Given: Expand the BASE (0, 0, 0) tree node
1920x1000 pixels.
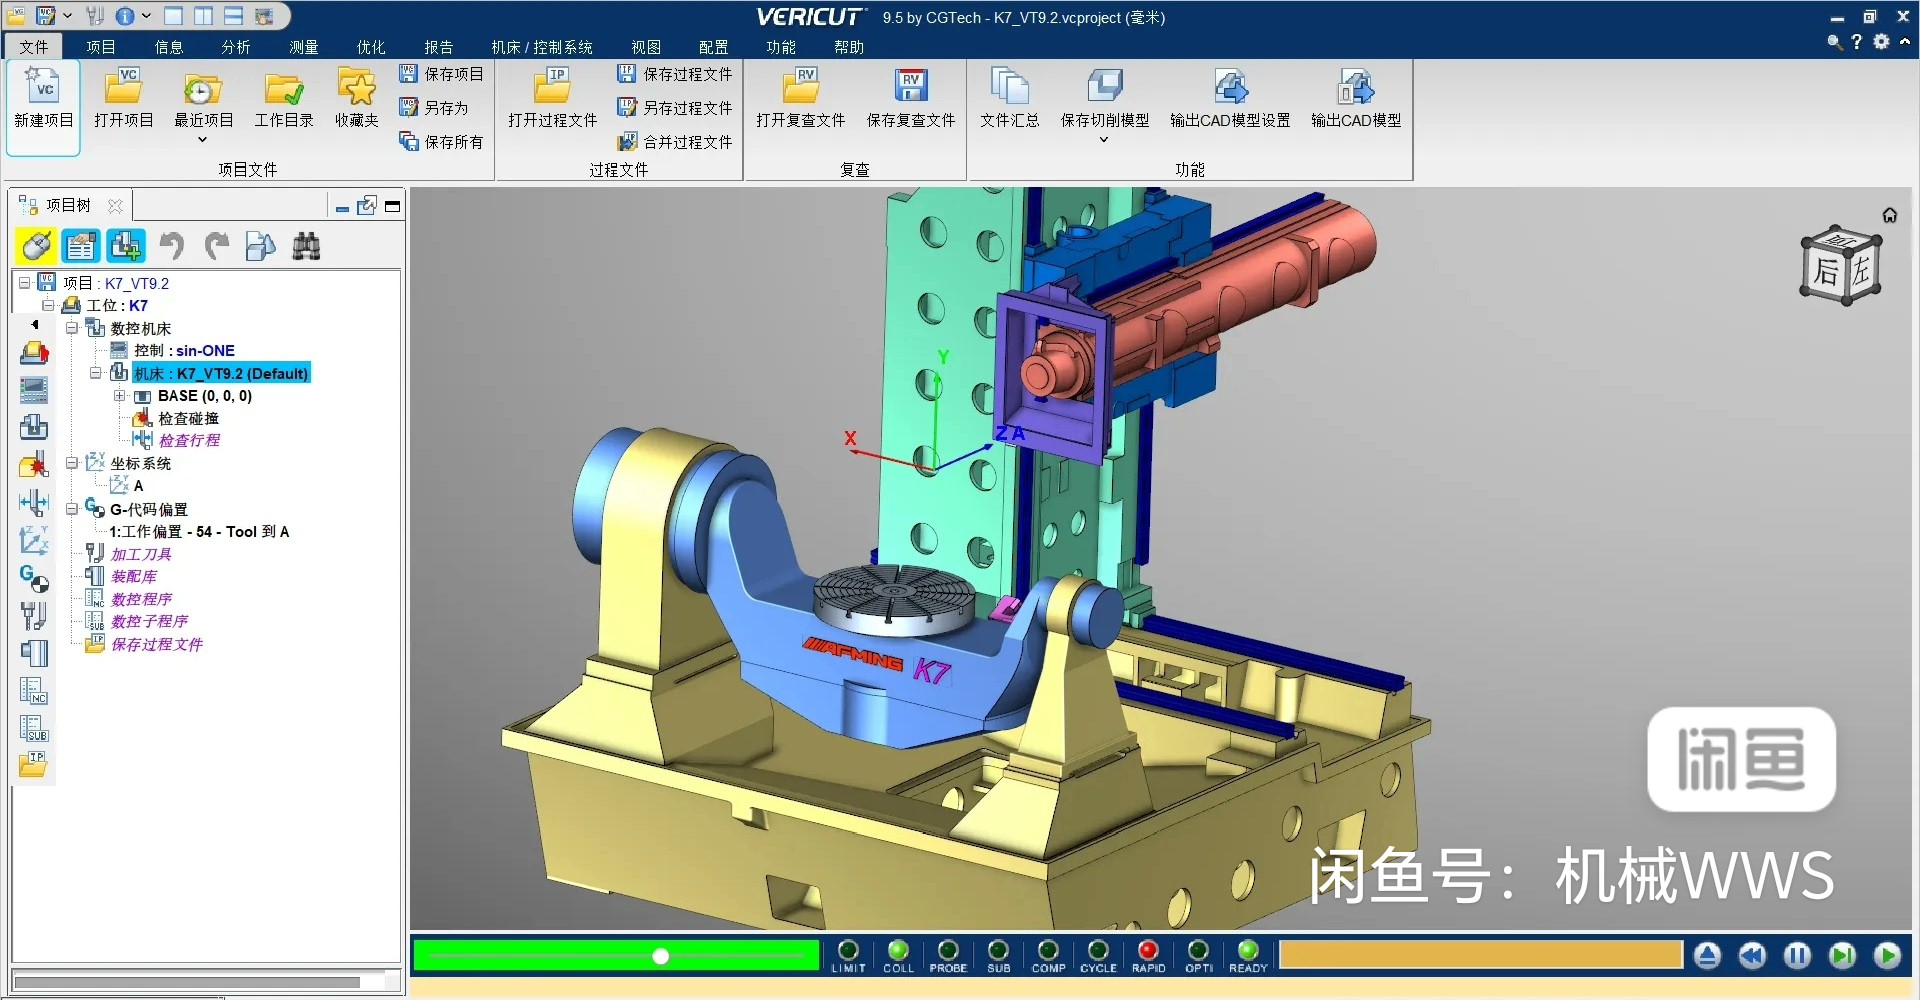Looking at the screenshot, I should (121, 395).
